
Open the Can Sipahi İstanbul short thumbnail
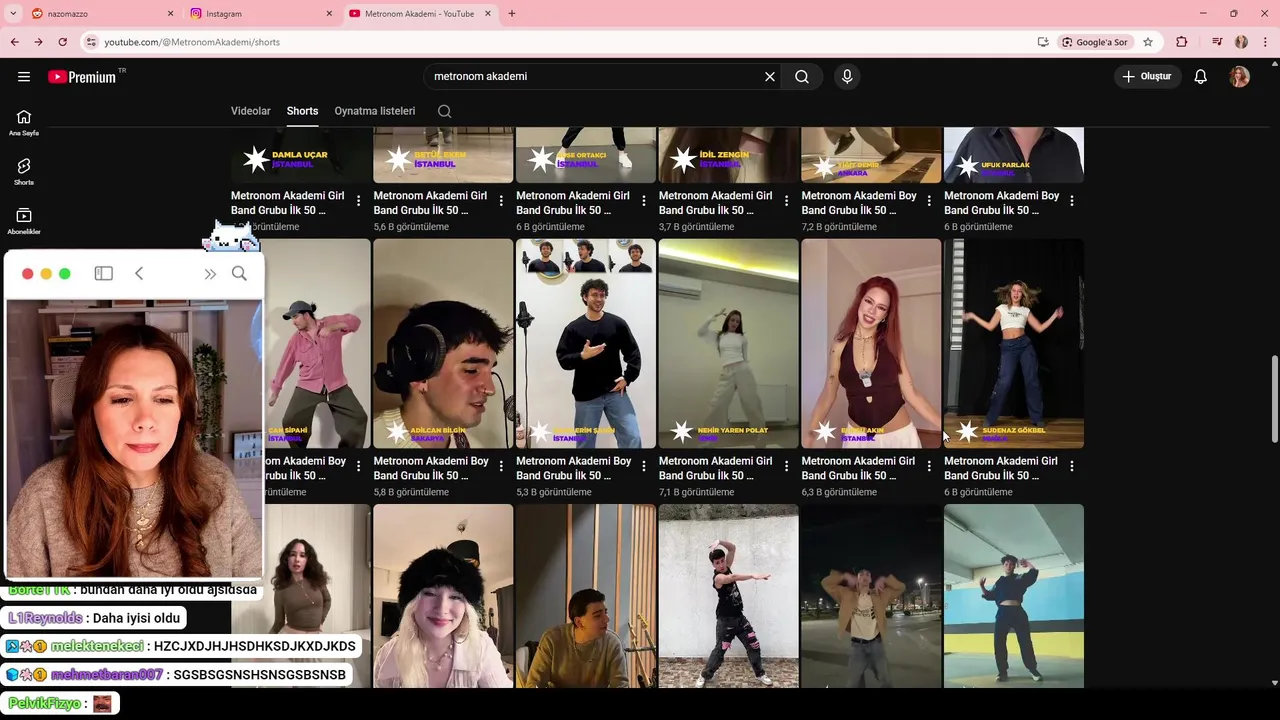(317, 343)
